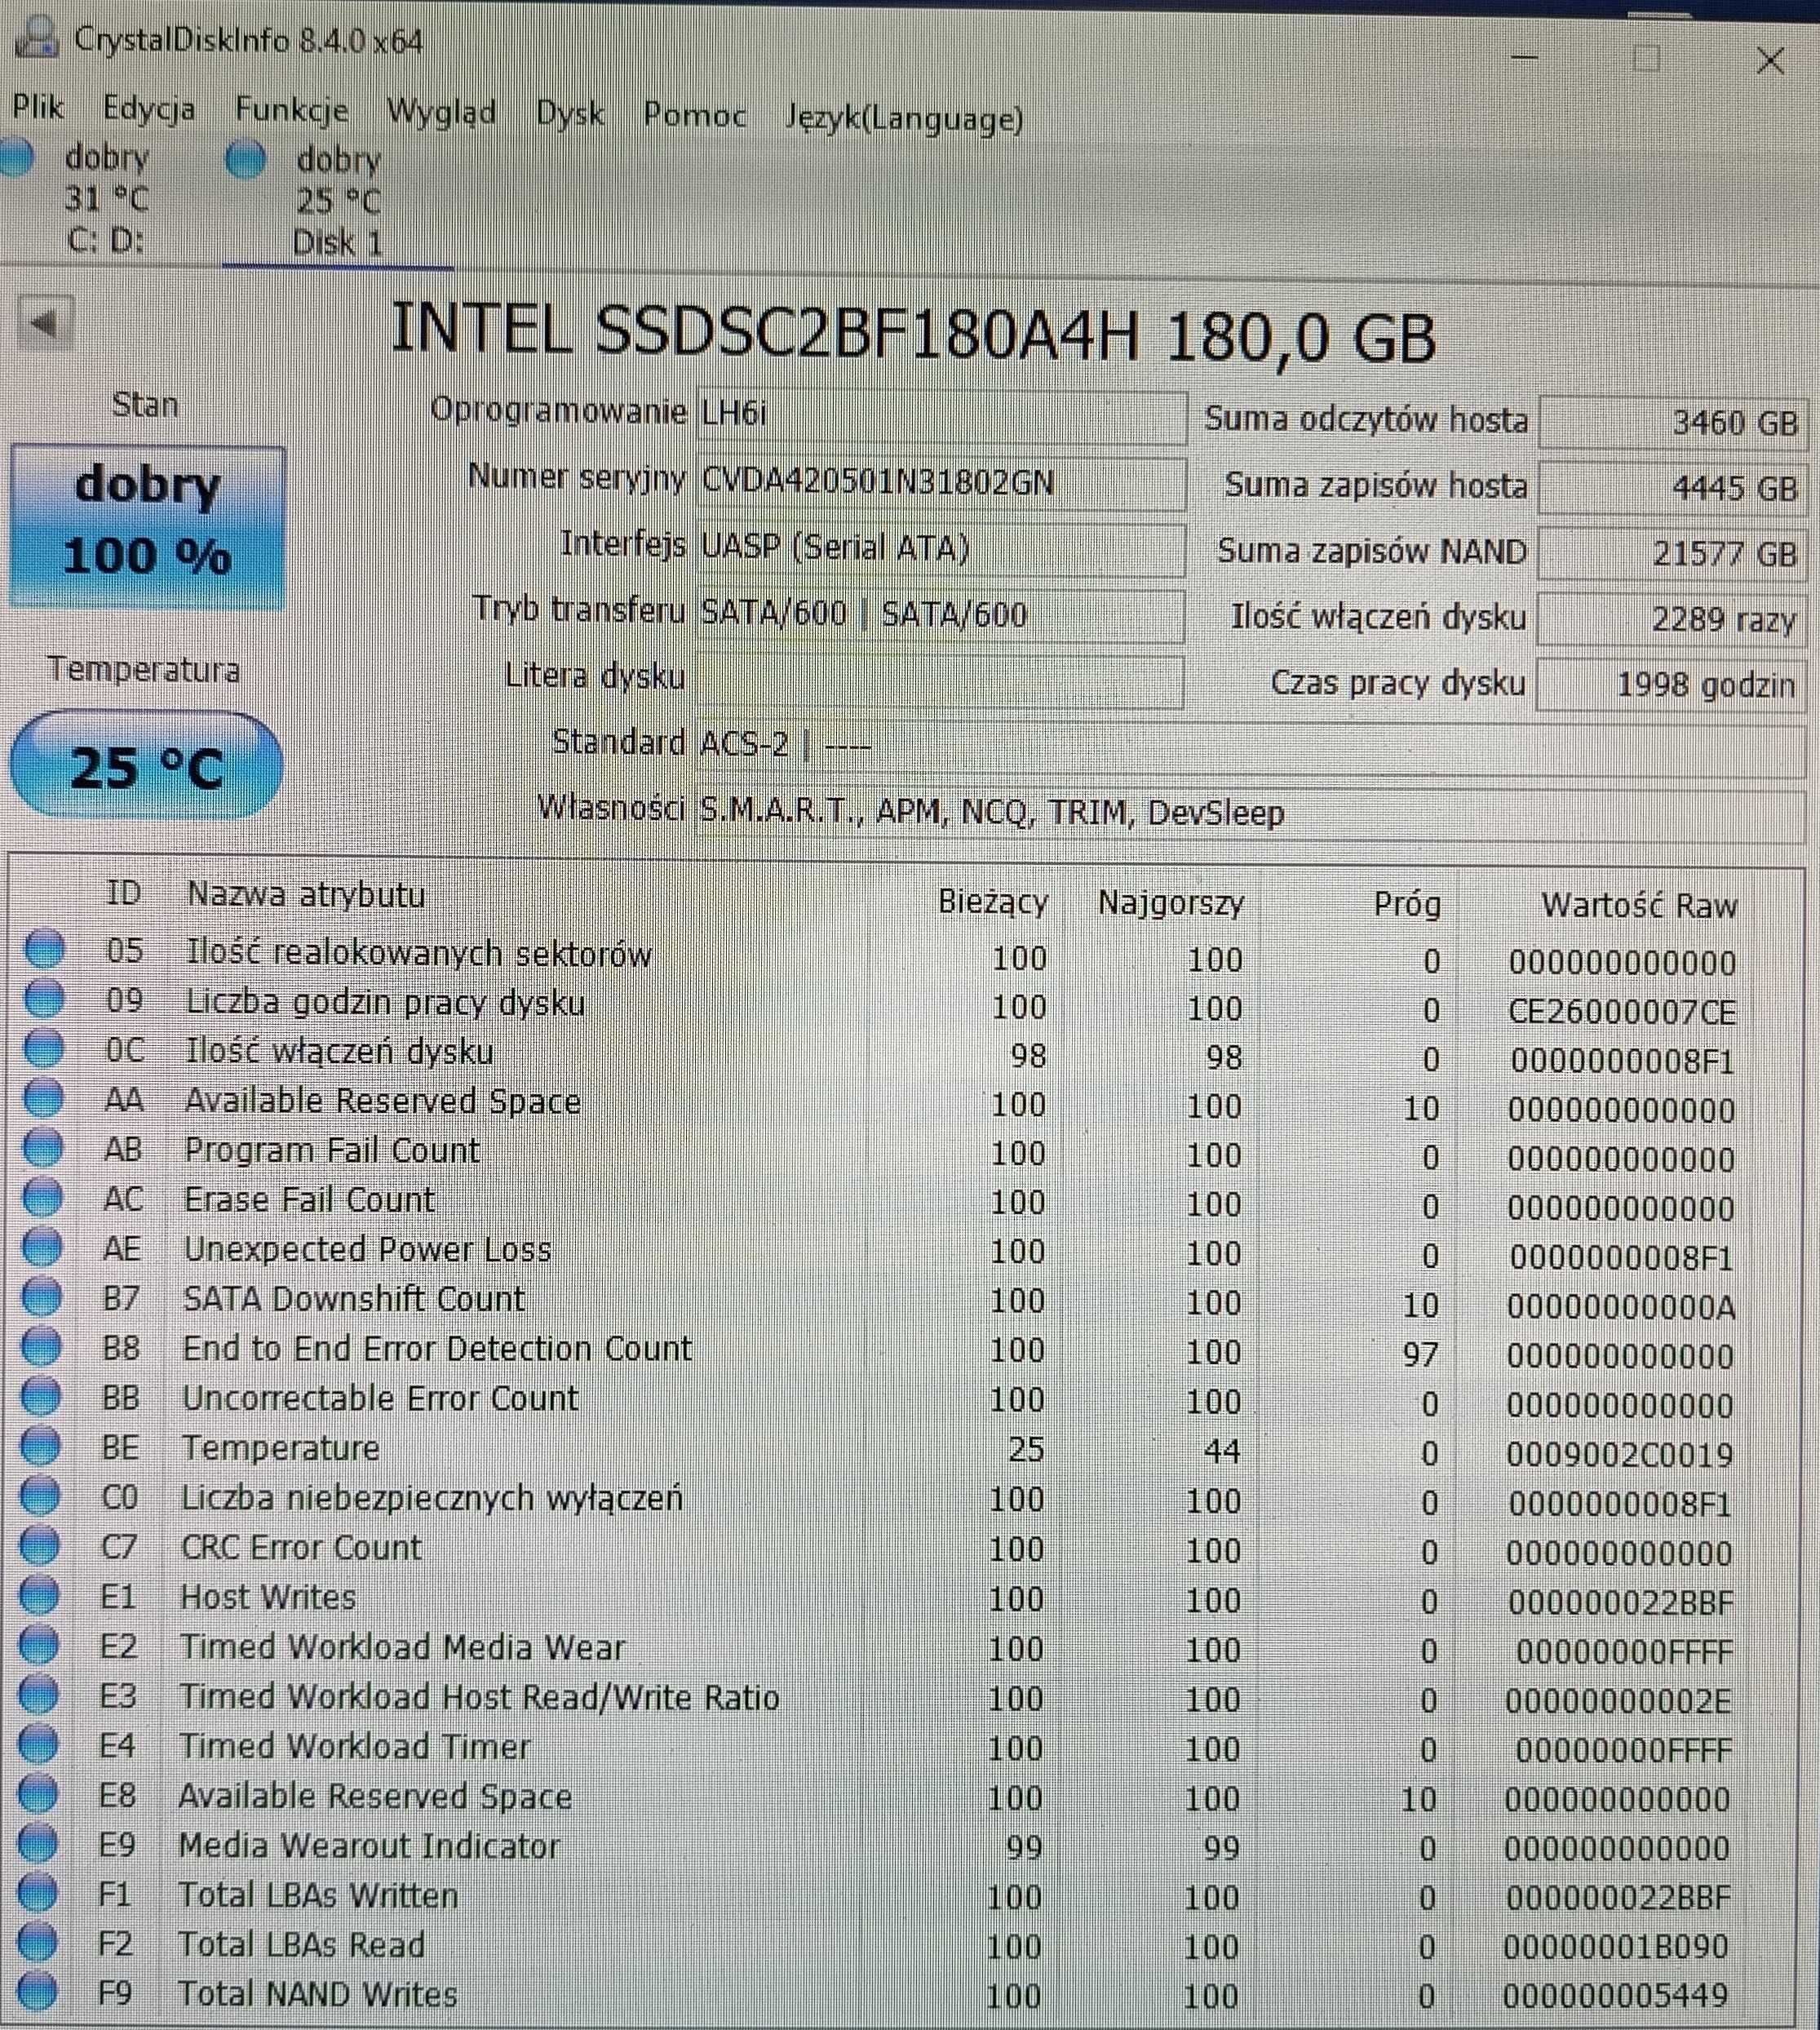Click status icon for Program Fail Count
The height and width of the screenshot is (2030, 1820).
tap(42, 1146)
